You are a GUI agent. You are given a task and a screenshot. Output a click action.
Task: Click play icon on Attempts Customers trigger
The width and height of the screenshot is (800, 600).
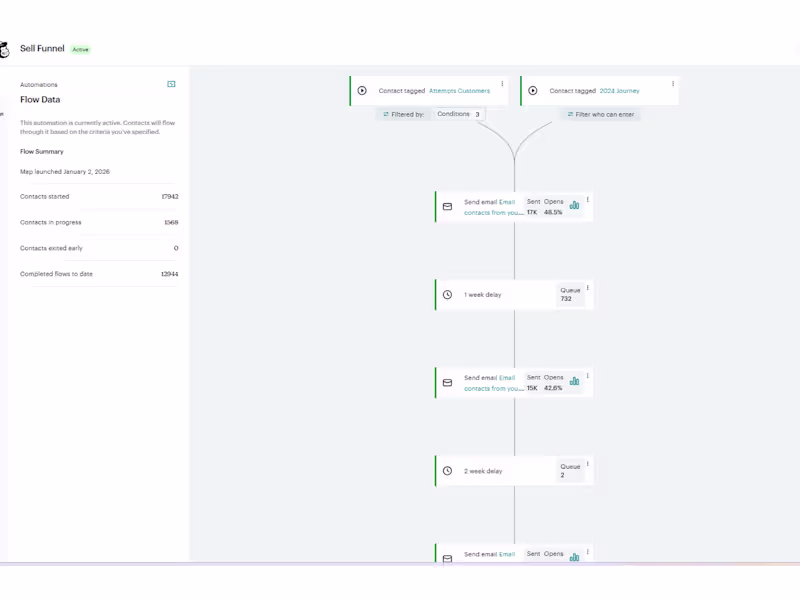point(362,91)
